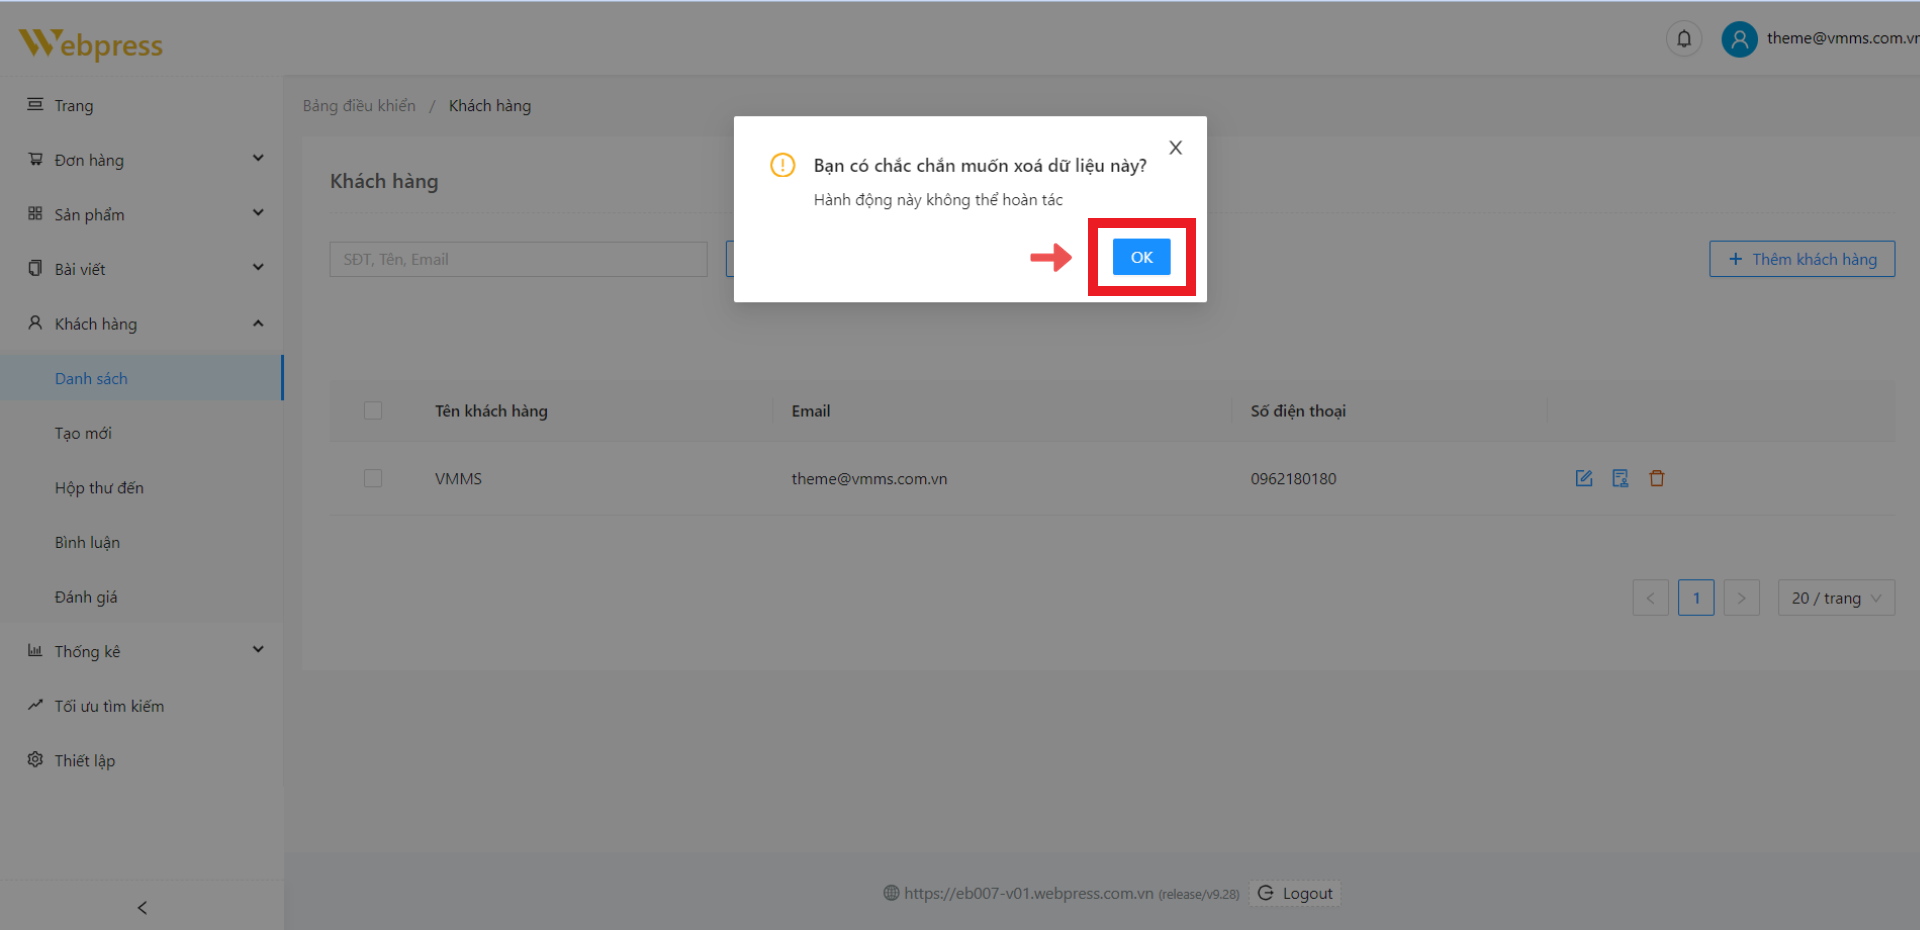Click the trash delete icon for VMMS
Screen dimensions: 1920x930
pyautogui.click(x=1657, y=478)
